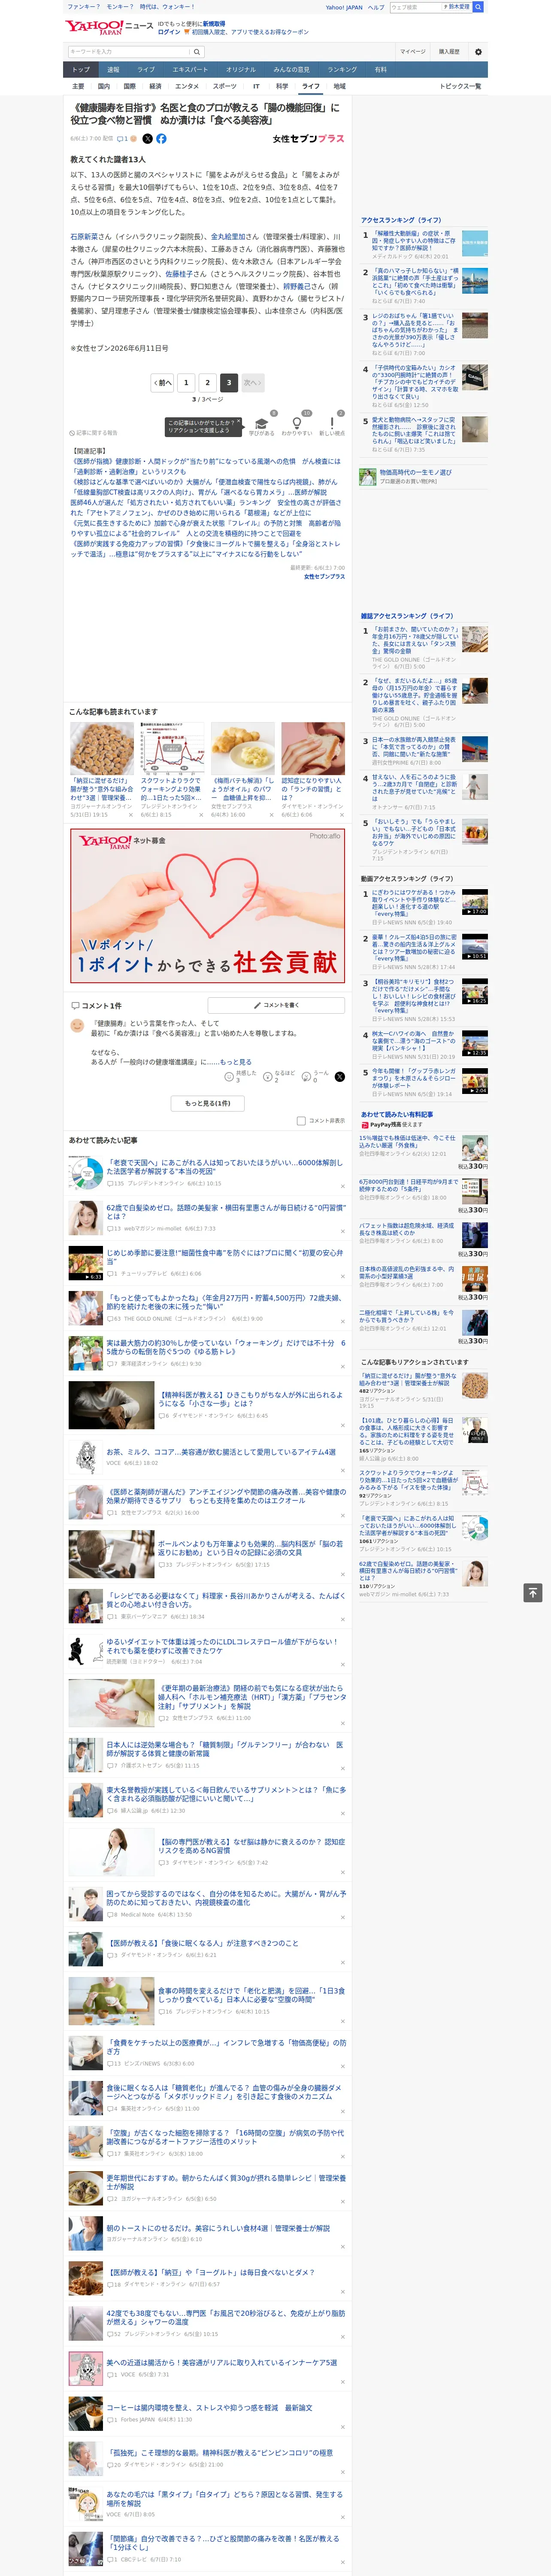Click the web search button at top
Image resolution: width=551 pixels, height=2576 pixels.
coord(478,7)
